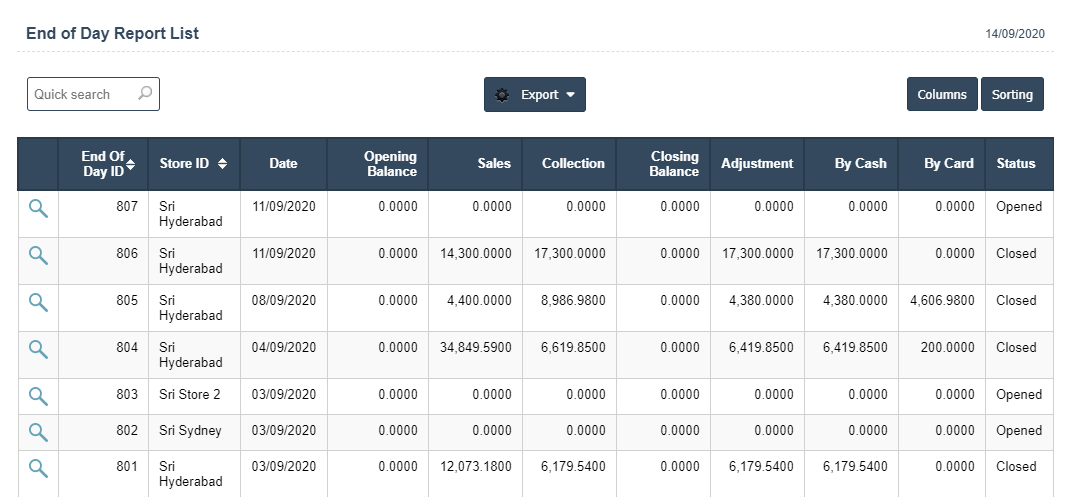Click the search icon in Quick search box
Image resolution: width=1075 pixels, height=497 pixels.
coord(145,94)
